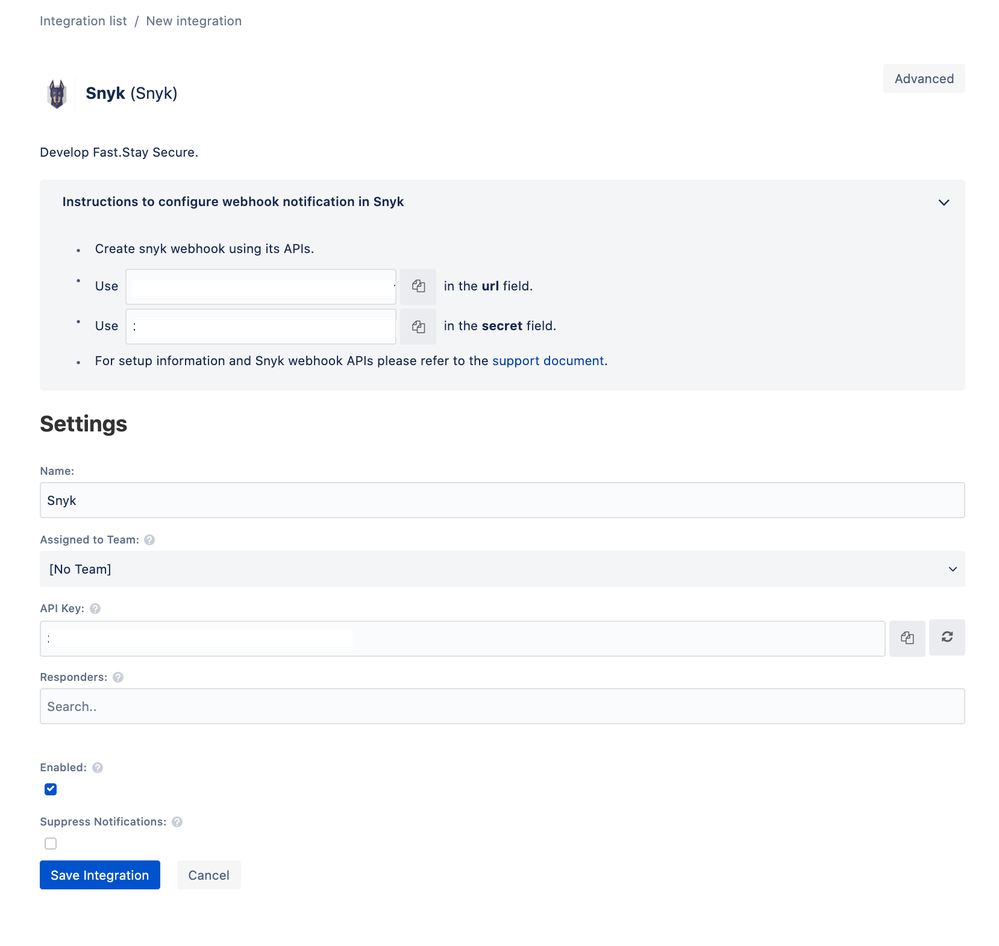This screenshot has width=999, height=946.
Task: Show help for API Key
Action: tap(95, 608)
